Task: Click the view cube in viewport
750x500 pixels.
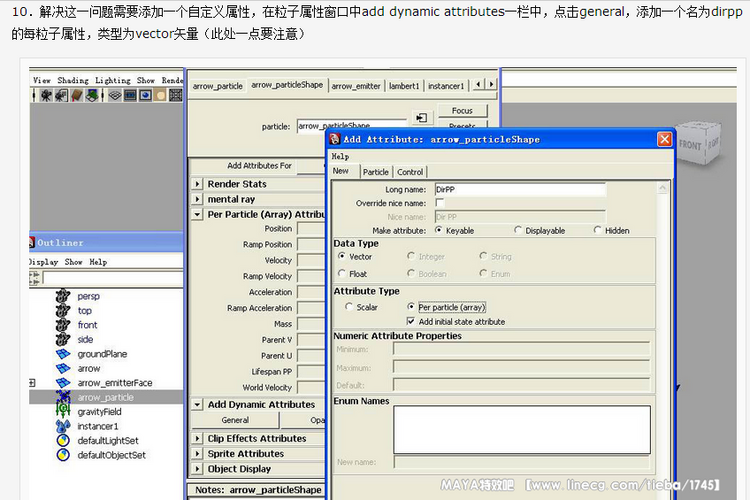Action: 699,143
